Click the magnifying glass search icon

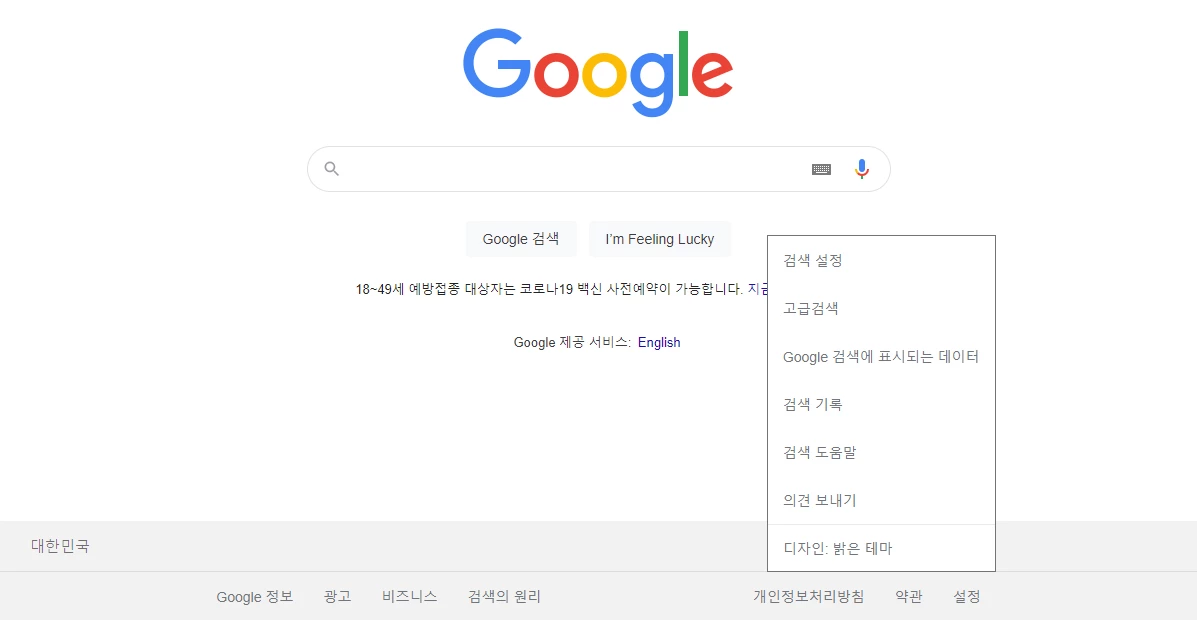point(331,168)
